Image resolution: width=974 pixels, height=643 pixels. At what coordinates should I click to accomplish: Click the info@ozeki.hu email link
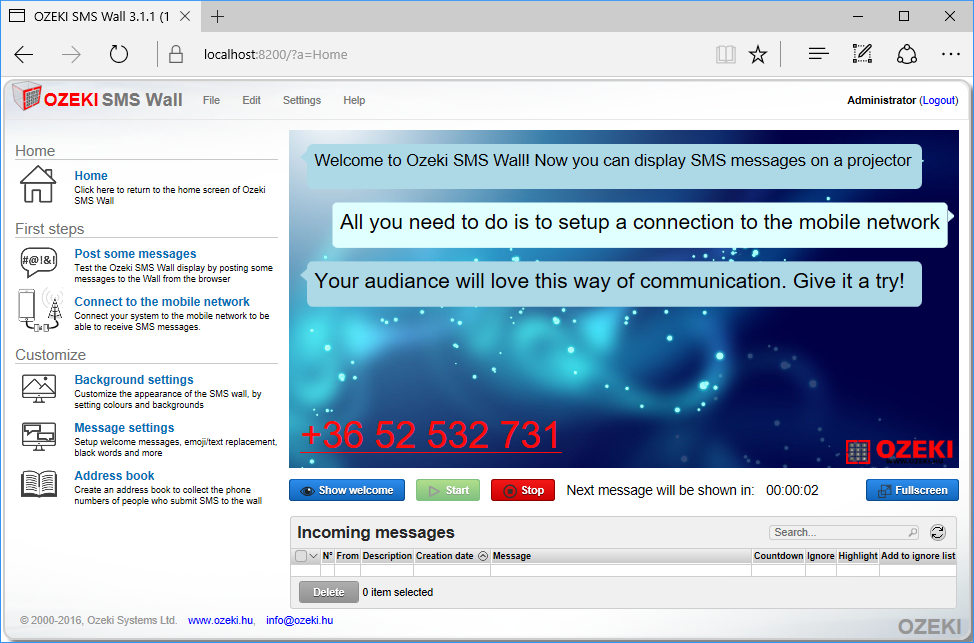click(x=299, y=620)
